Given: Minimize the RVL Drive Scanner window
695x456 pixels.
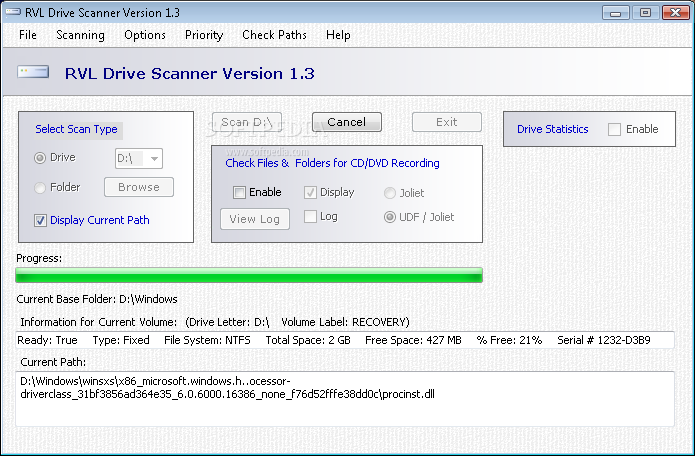Looking at the screenshot, I should click(616, 13).
